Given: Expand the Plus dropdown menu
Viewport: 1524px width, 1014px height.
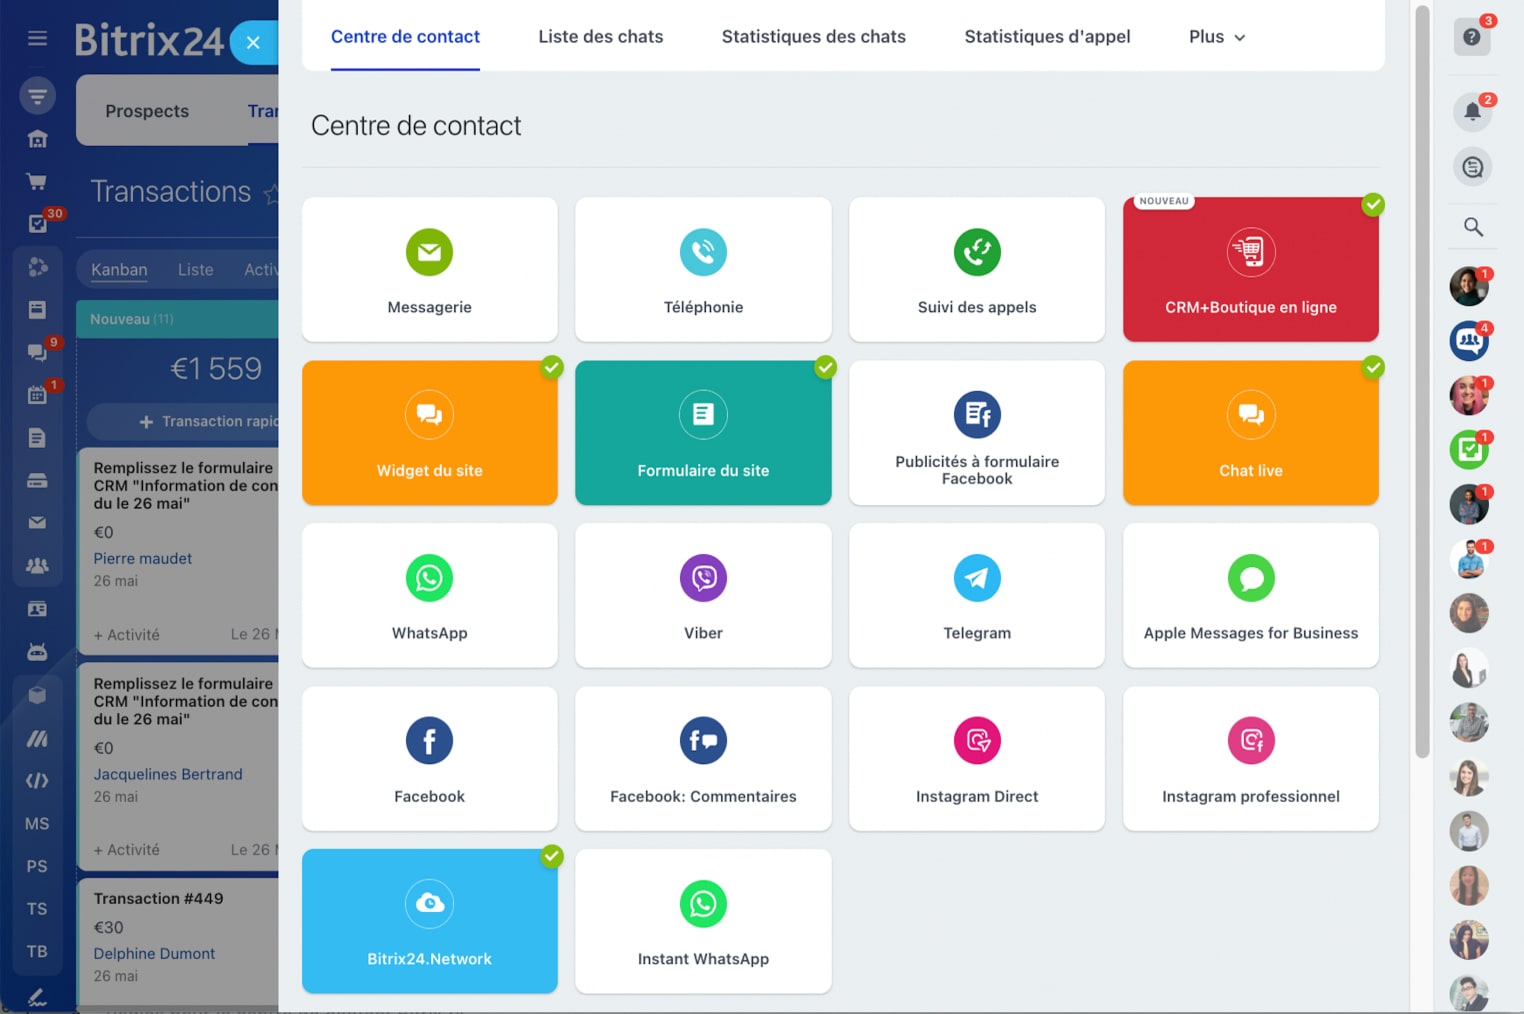Looking at the screenshot, I should pos(1217,37).
